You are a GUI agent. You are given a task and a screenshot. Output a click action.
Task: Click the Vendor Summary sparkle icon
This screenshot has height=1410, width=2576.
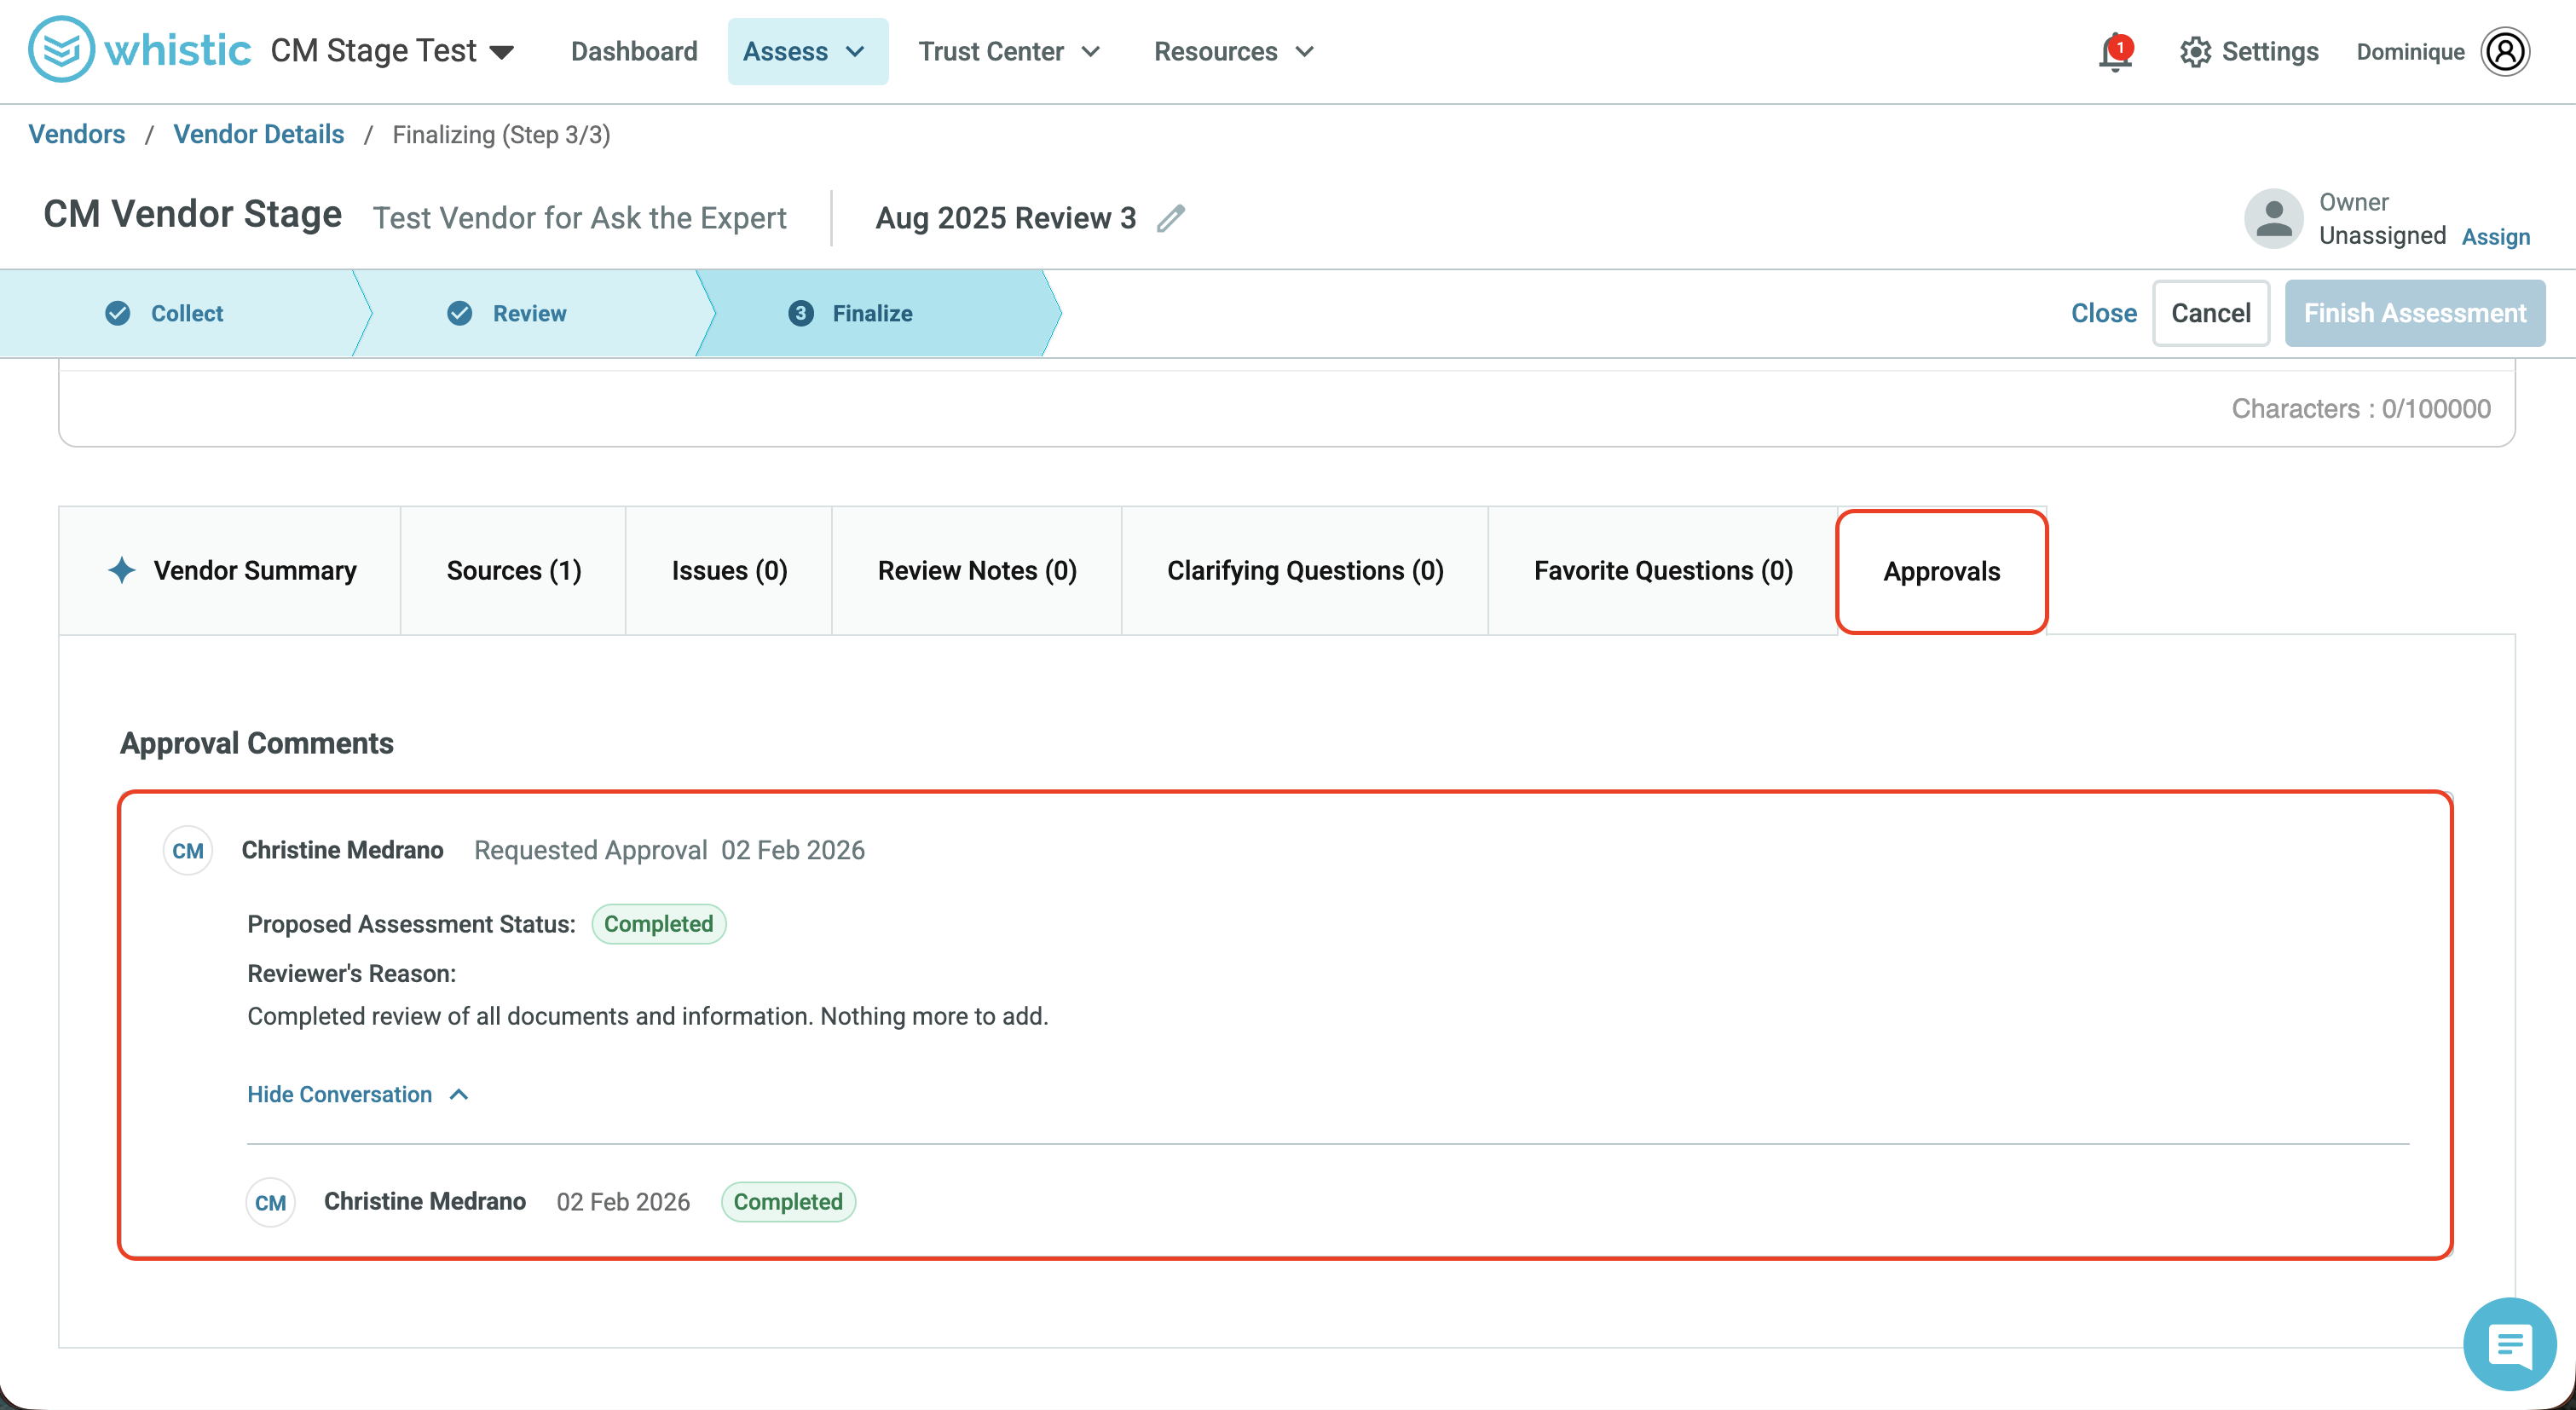click(x=122, y=570)
